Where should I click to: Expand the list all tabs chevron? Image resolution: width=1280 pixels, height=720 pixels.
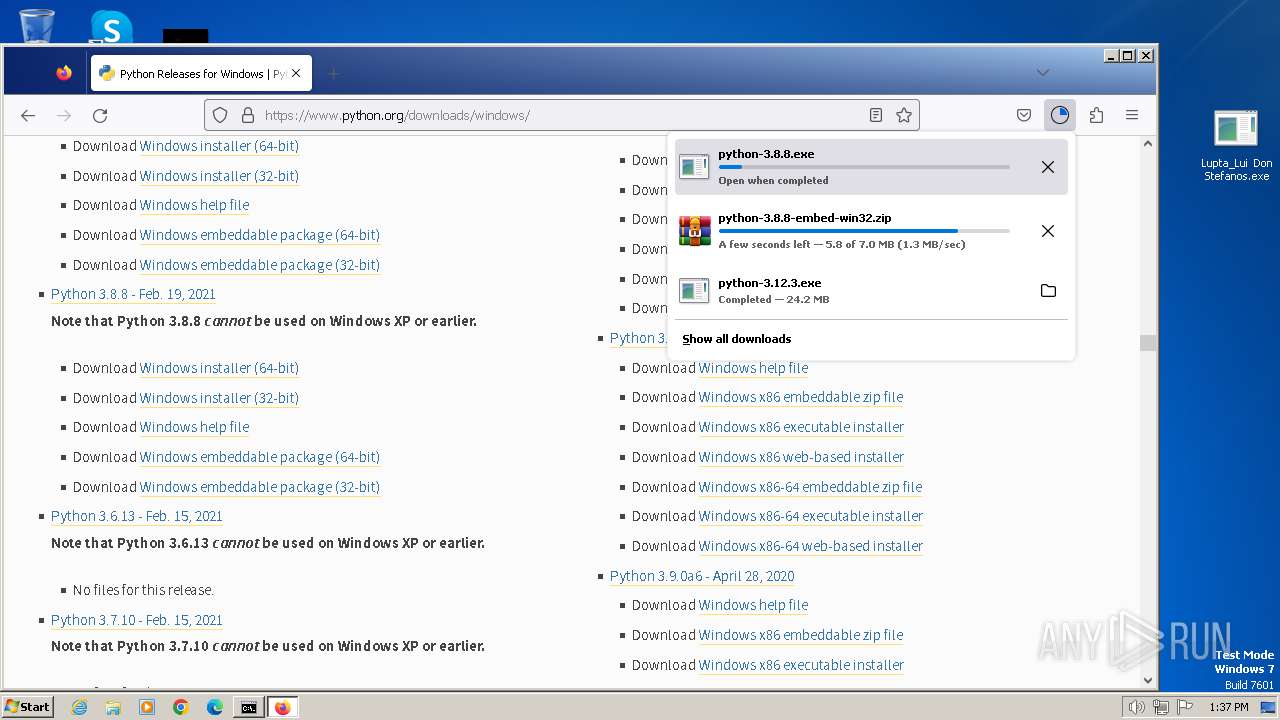[x=1043, y=72]
